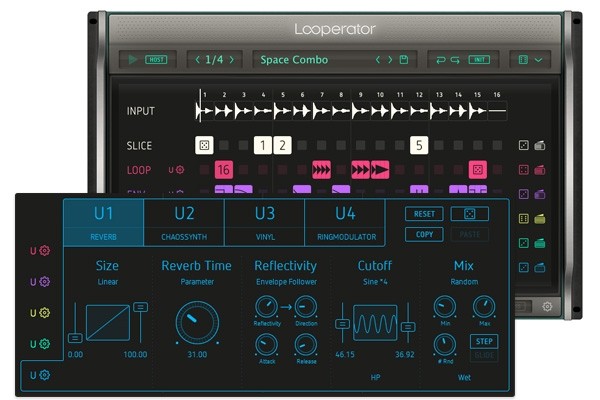The height and width of the screenshot is (400, 600).
Task: Open settings gear at plugin bottom right
Action: (x=547, y=306)
